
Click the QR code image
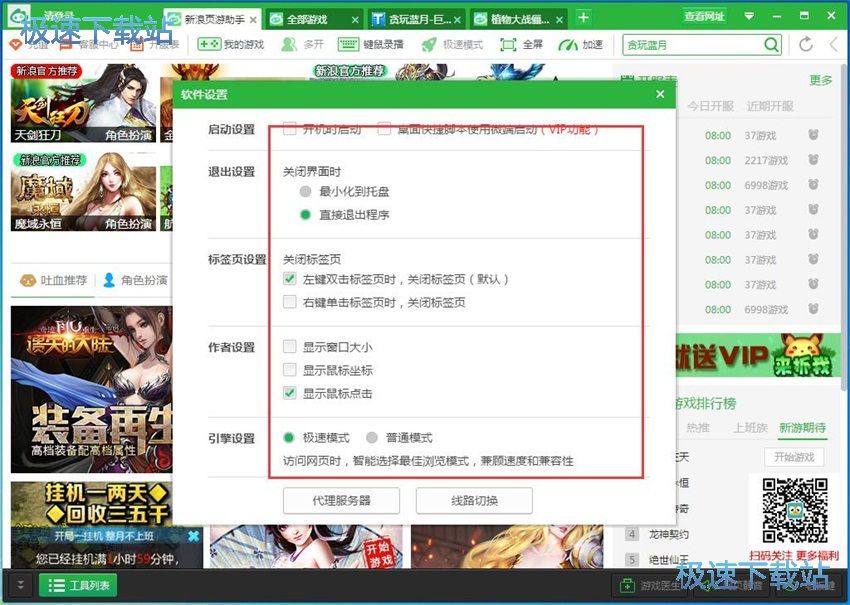pyautogui.click(x=795, y=510)
